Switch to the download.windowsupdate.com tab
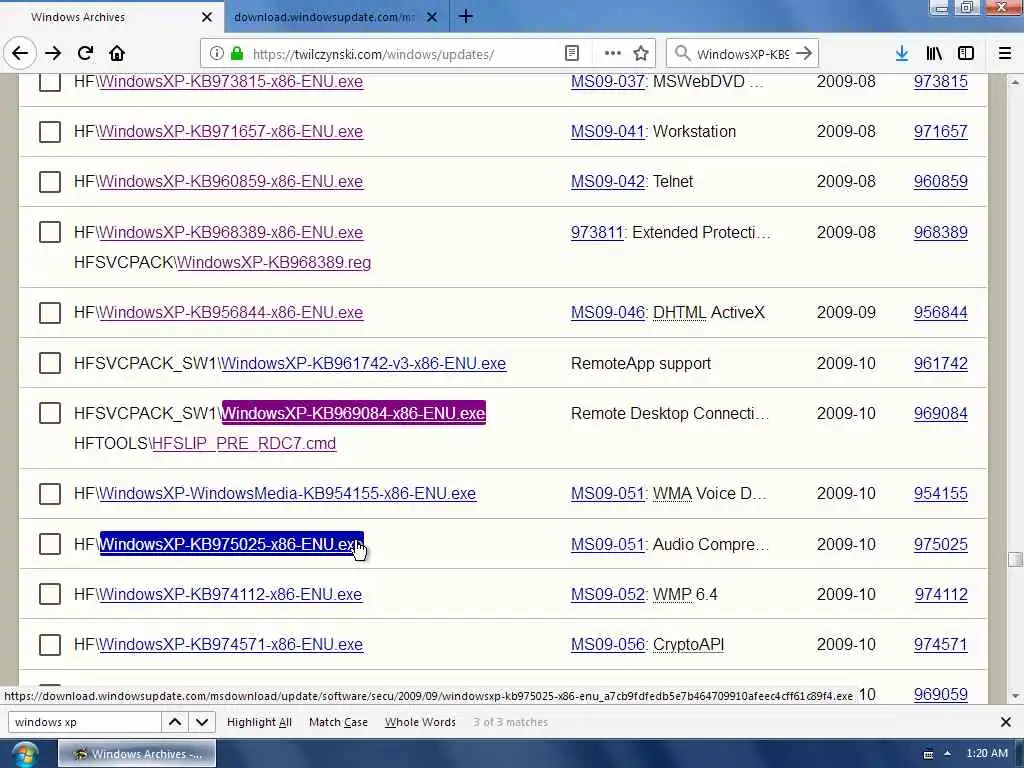Screen dimensions: 1024x768 tap(336, 17)
